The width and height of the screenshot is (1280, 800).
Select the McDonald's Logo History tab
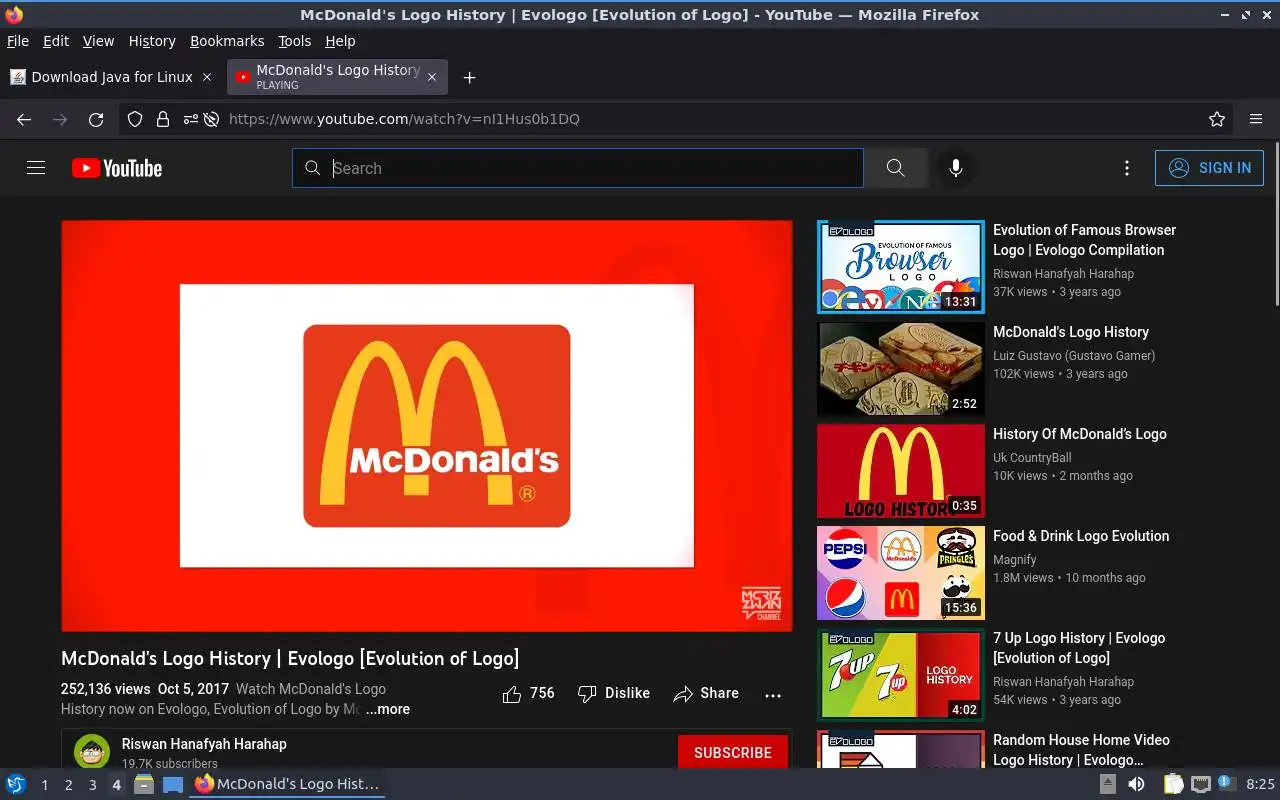pos(337,77)
